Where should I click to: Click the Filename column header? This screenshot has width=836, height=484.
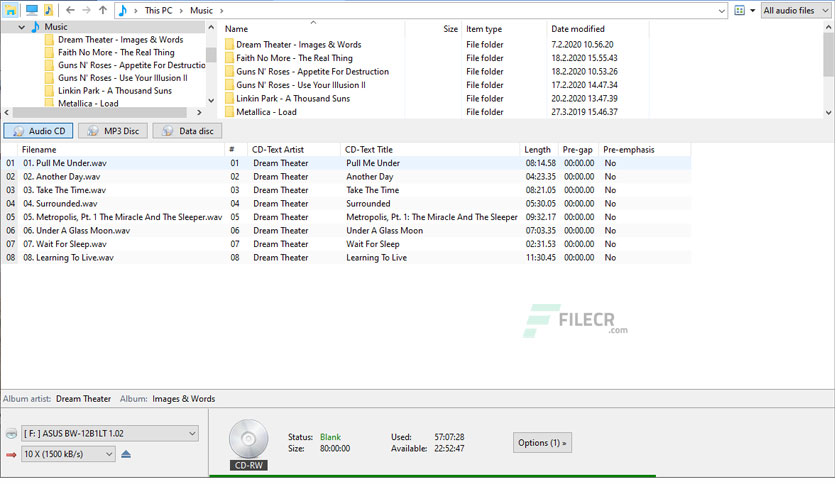pyautogui.click(x=39, y=150)
